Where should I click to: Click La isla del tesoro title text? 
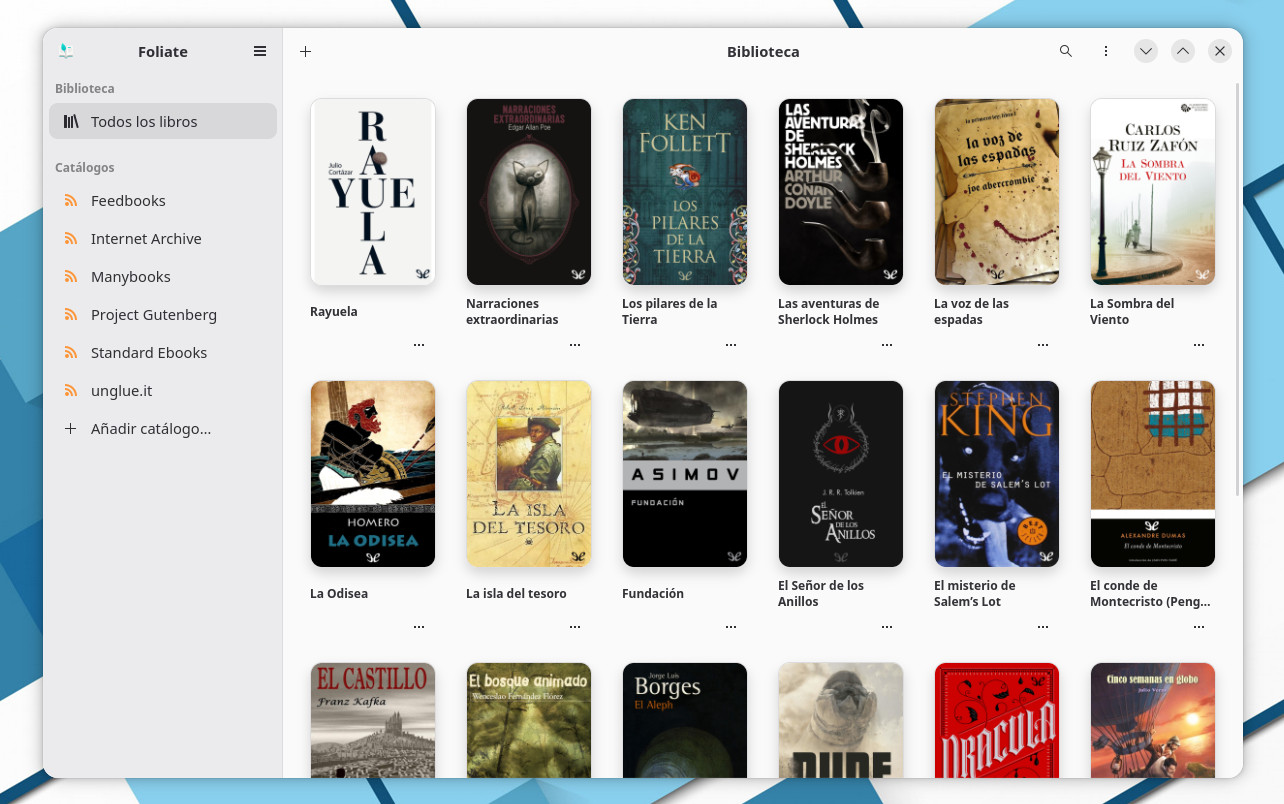[516, 593]
